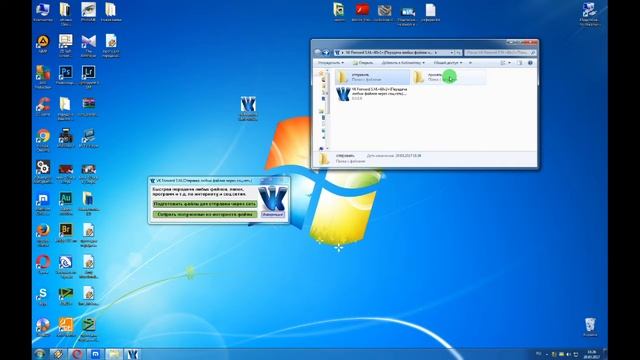Viewport: 640px width, 360px height.
Task: Open 'Добавить в библиотеку' dropdown in Explorer
Action: [x=403, y=63]
